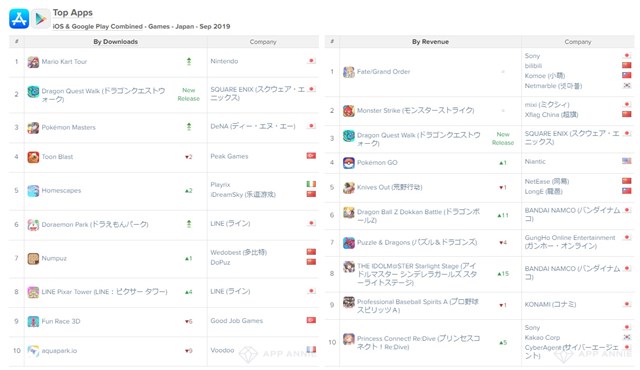Click the Company header in Revenue table

pyautogui.click(x=578, y=42)
